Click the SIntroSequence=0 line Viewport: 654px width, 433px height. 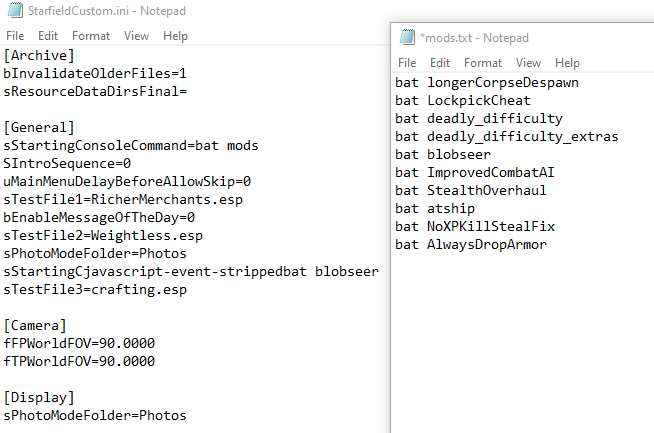coord(67,164)
